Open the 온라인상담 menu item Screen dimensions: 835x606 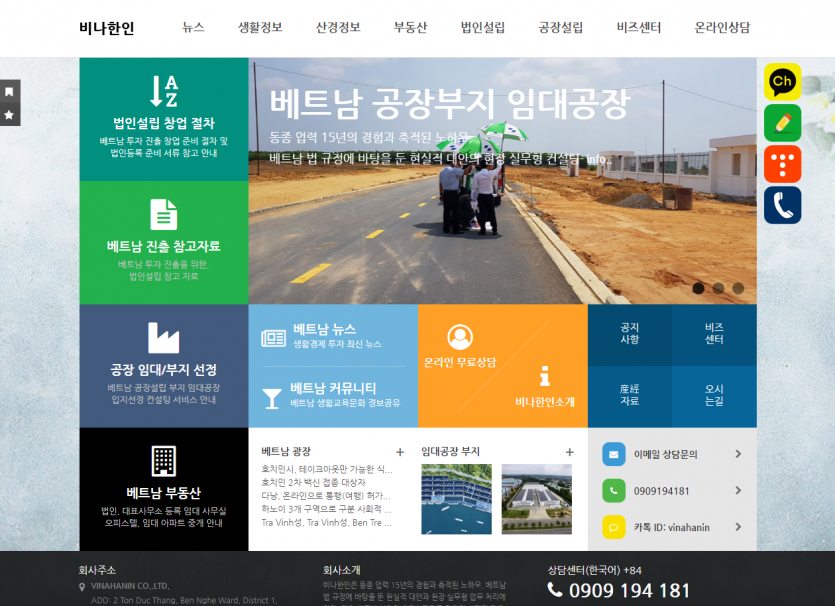722,28
